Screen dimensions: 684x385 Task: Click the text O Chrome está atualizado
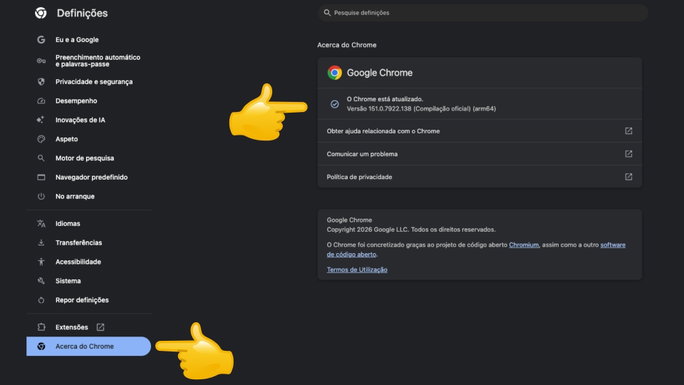click(385, 99)
